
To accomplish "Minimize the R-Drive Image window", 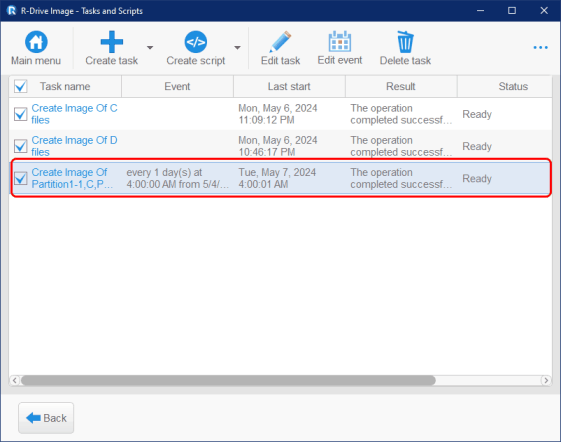I will pos(480,11).
